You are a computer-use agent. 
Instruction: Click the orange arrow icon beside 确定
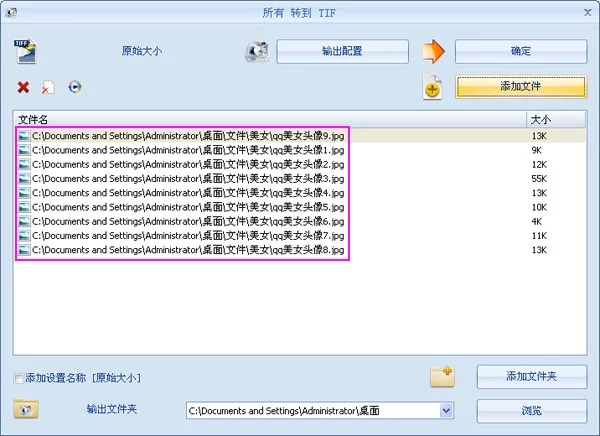(x=434, y=51)
